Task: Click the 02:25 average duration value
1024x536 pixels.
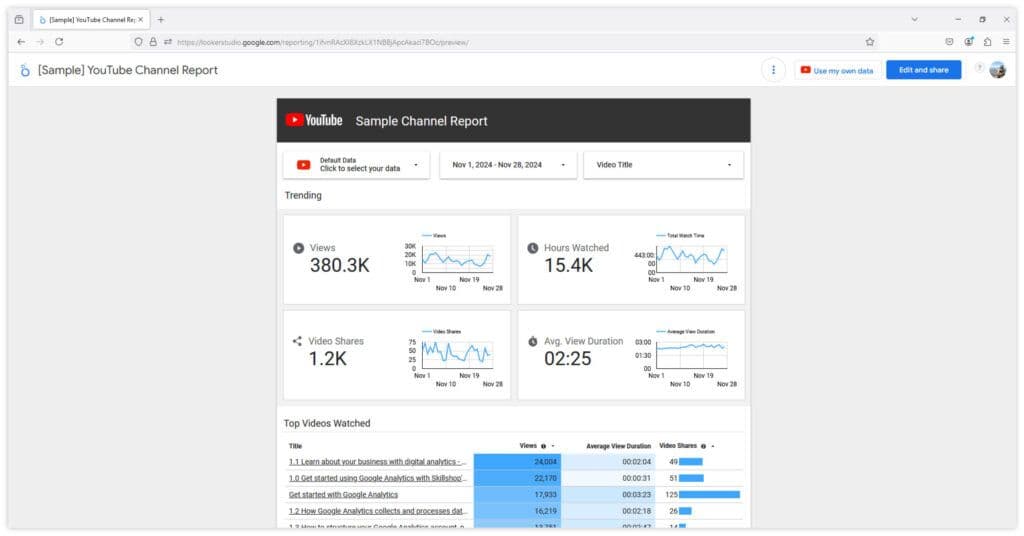Action: click(568, 358)
